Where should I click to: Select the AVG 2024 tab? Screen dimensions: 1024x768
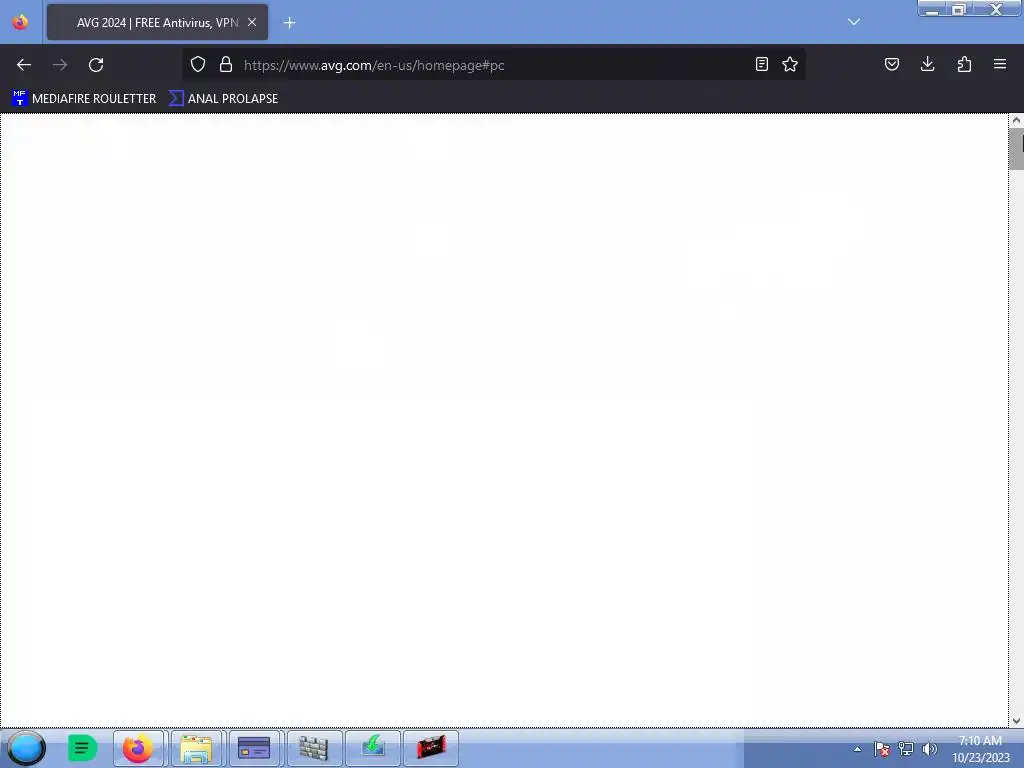(x=157, y=22)
